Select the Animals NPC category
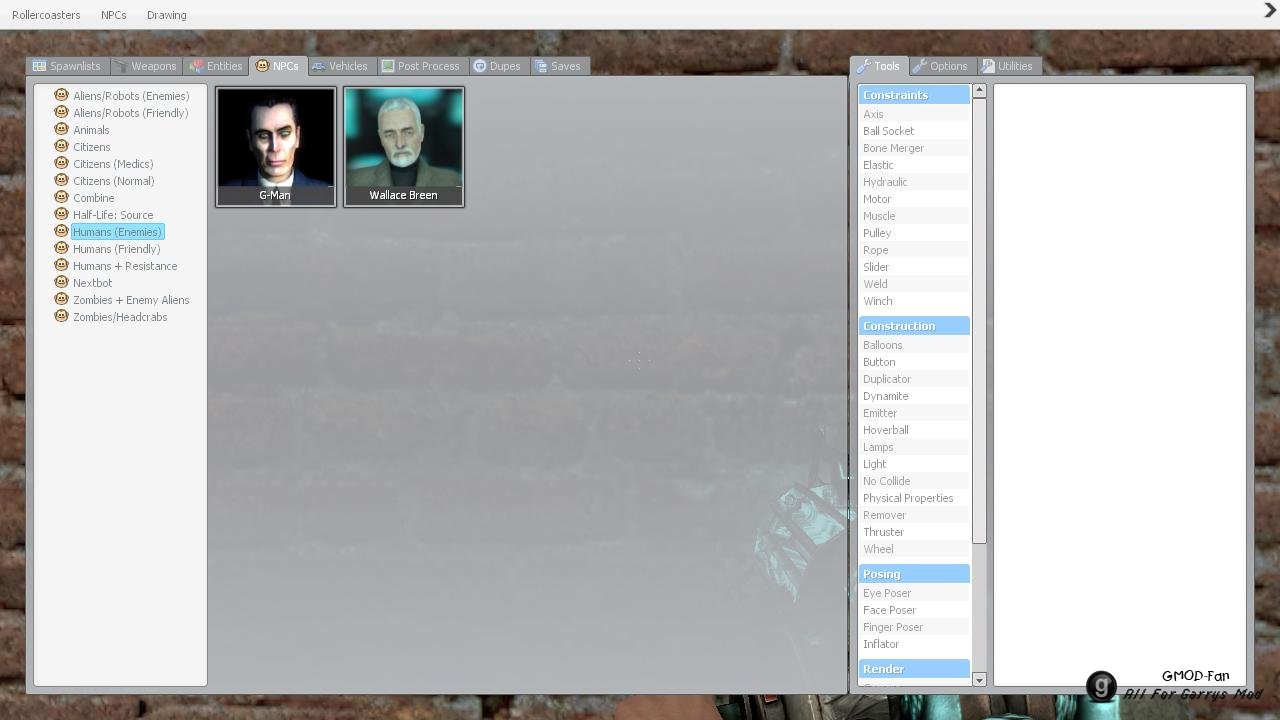1280x720 pixels. (x=91, y=130)
